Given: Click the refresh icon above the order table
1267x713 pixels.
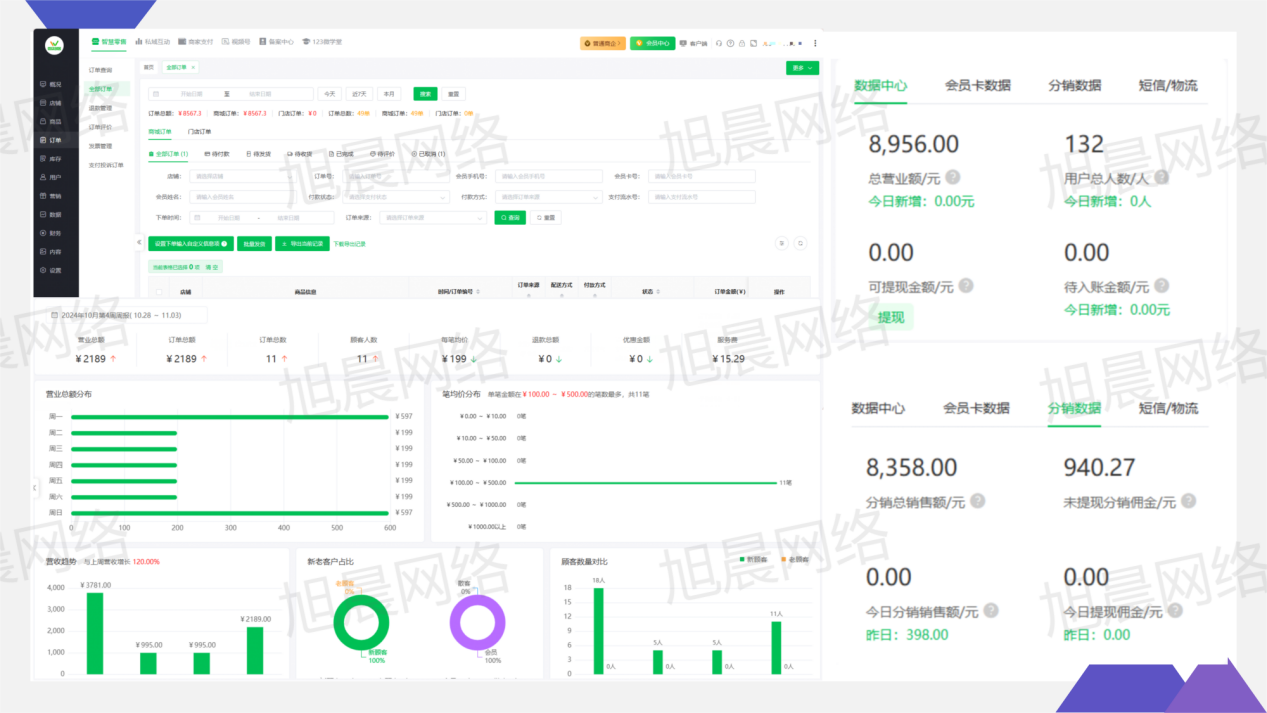Looking at the screenshot, I should [x=800, y=243].
